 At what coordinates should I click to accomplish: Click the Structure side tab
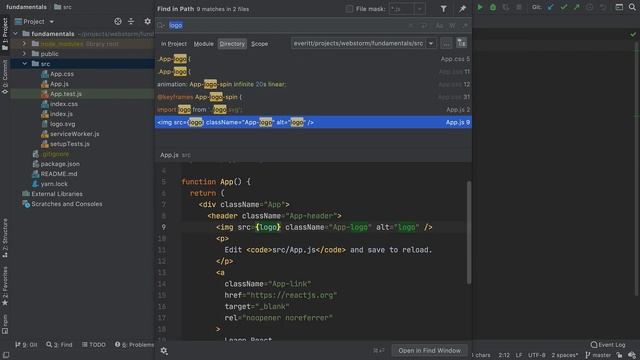[5, 238]
